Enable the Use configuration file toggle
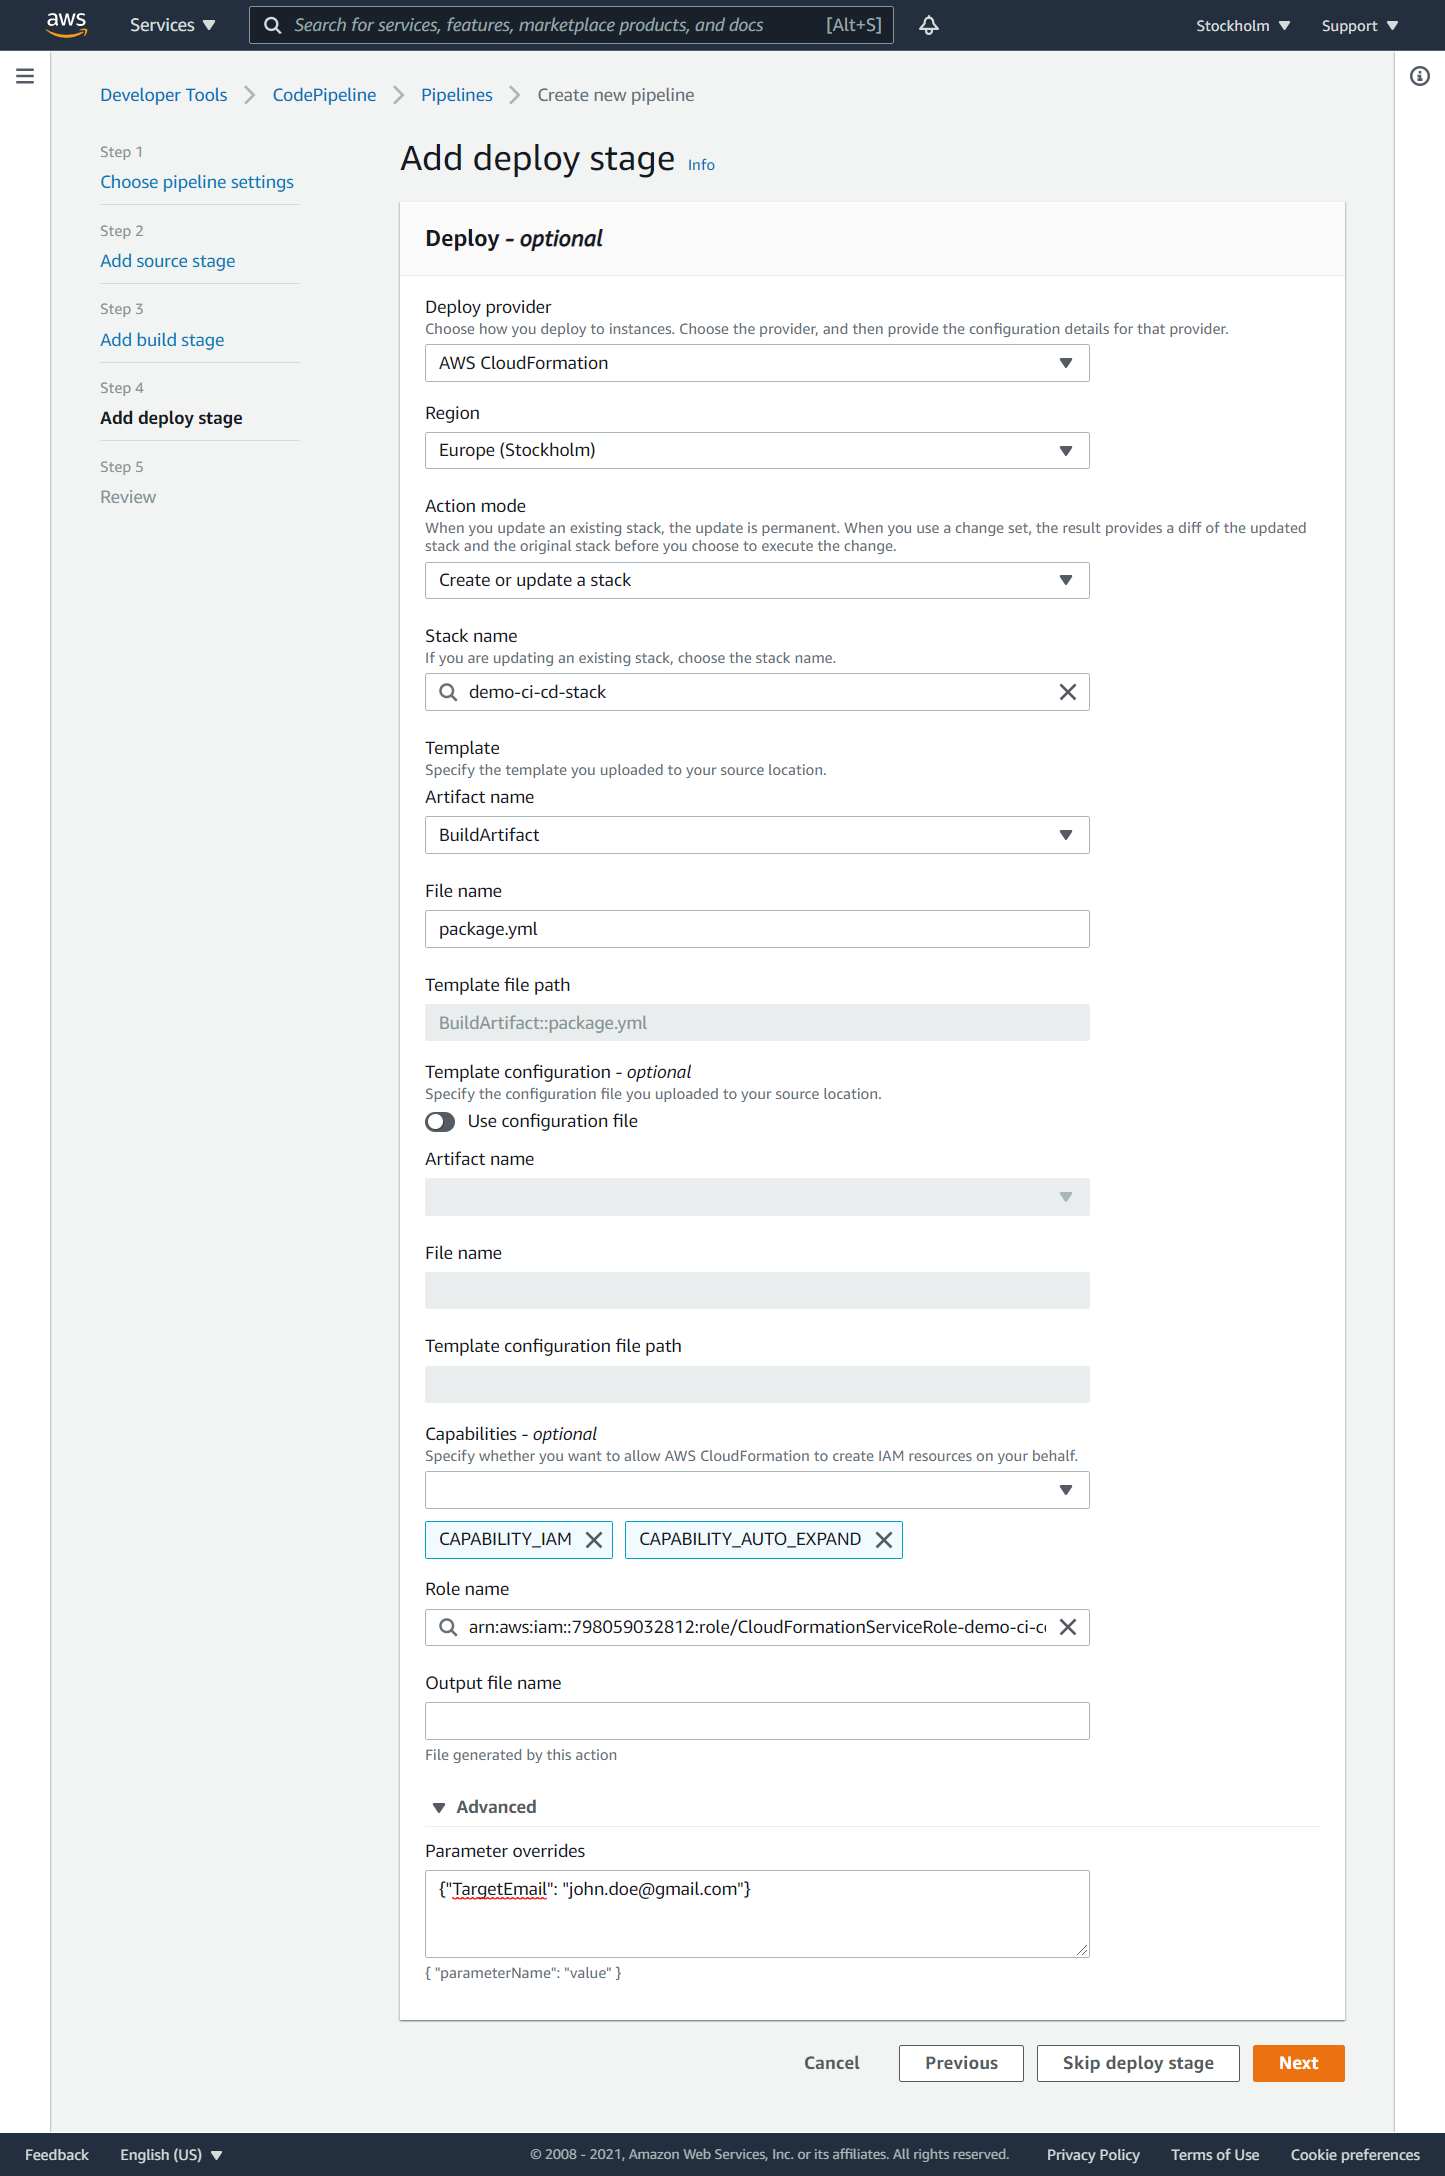Viewport: 1445px width, 2176px height. click(x=440, y=1122)
